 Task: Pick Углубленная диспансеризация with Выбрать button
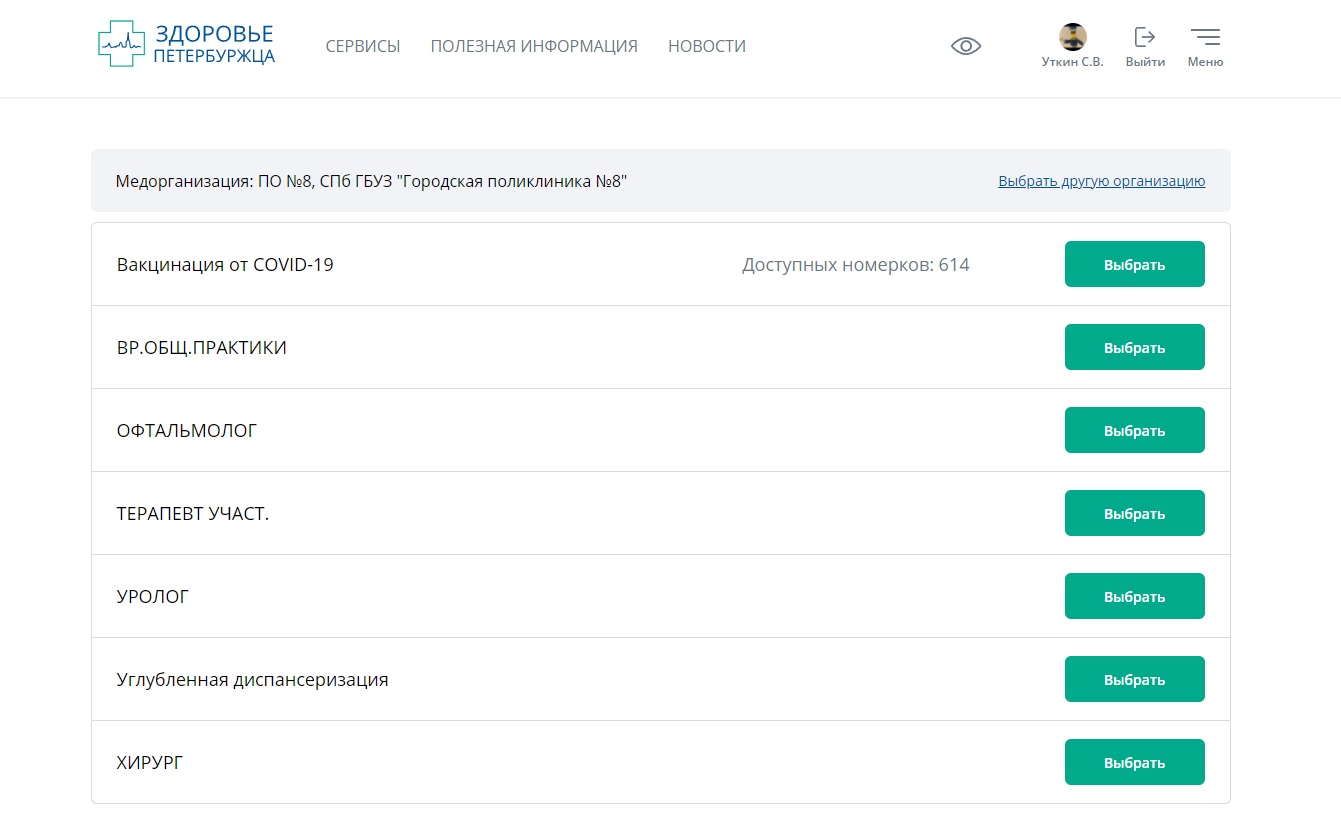[x=1134, y=680]
